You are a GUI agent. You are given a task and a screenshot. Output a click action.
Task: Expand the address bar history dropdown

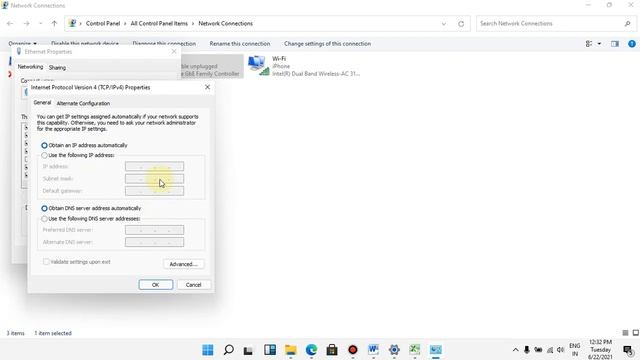(444, 24)
